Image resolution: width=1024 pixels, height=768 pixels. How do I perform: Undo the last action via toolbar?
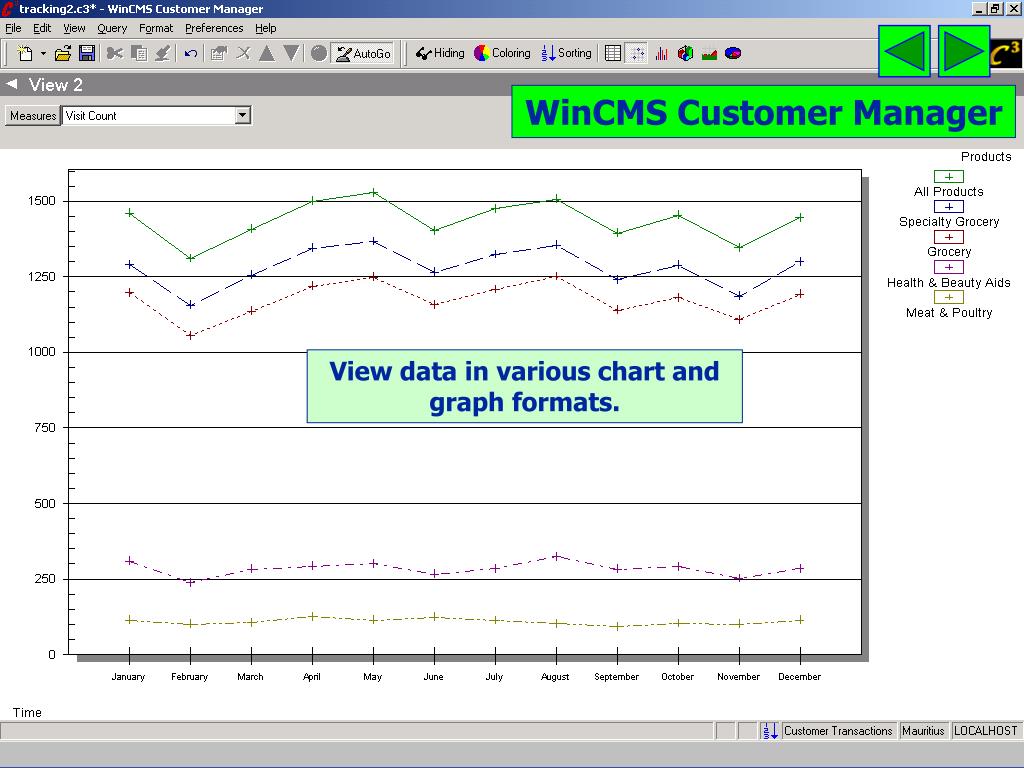[x=191, y=54]
